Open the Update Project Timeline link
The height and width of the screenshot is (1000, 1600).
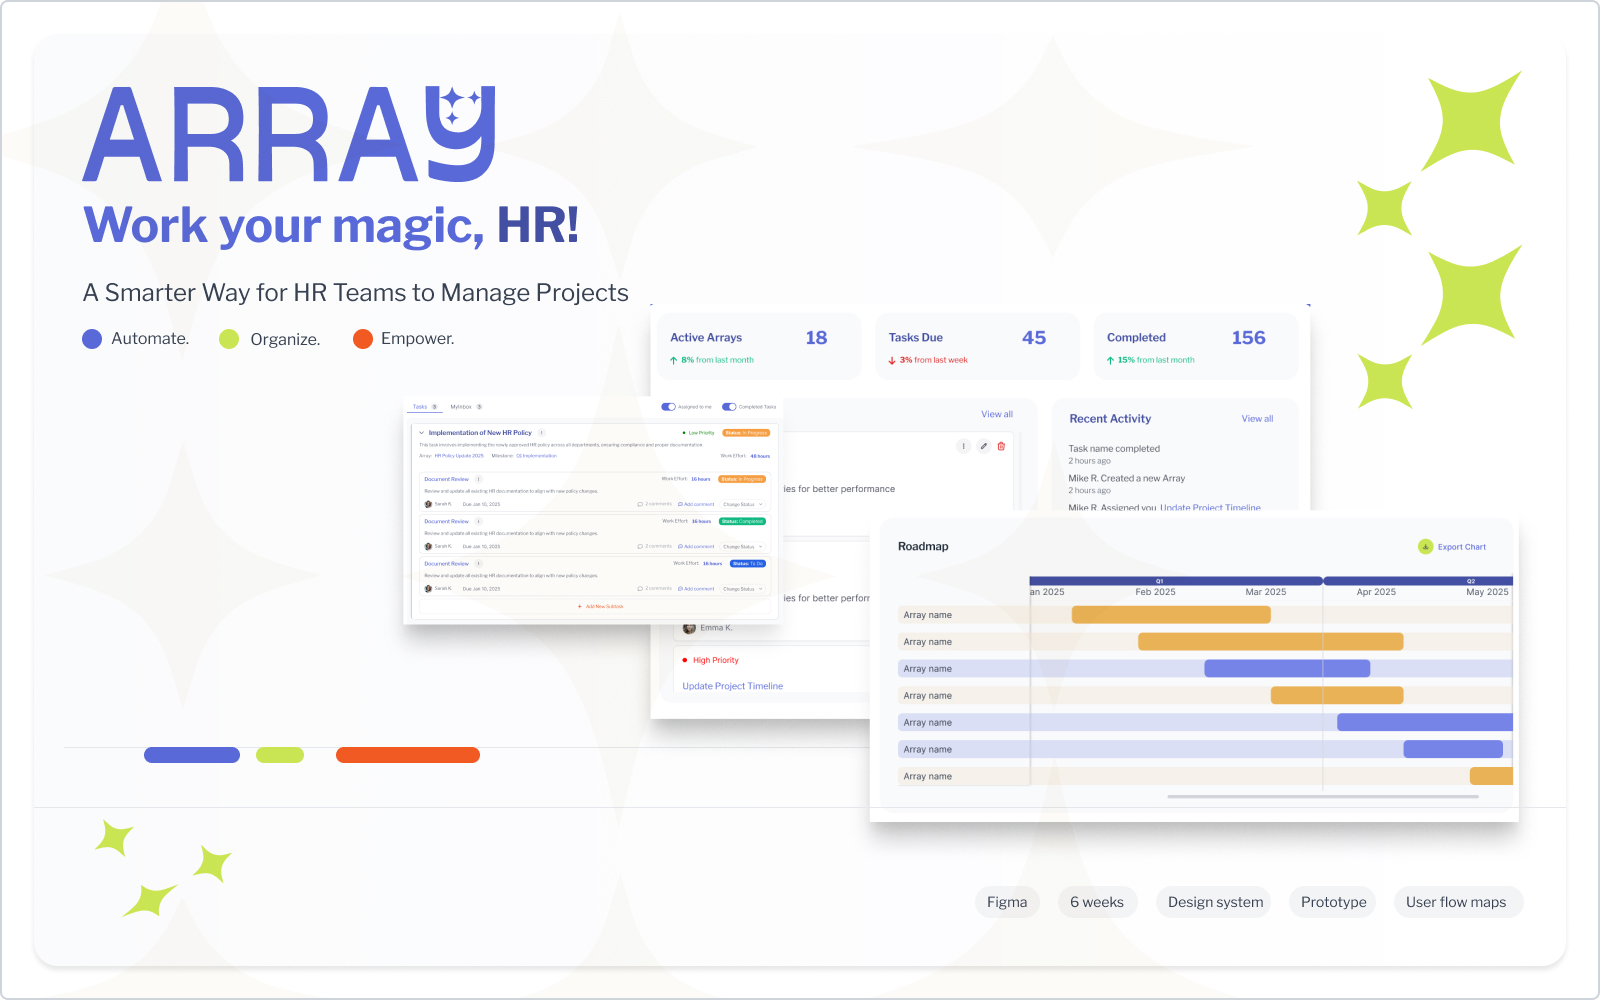point(733,686)
